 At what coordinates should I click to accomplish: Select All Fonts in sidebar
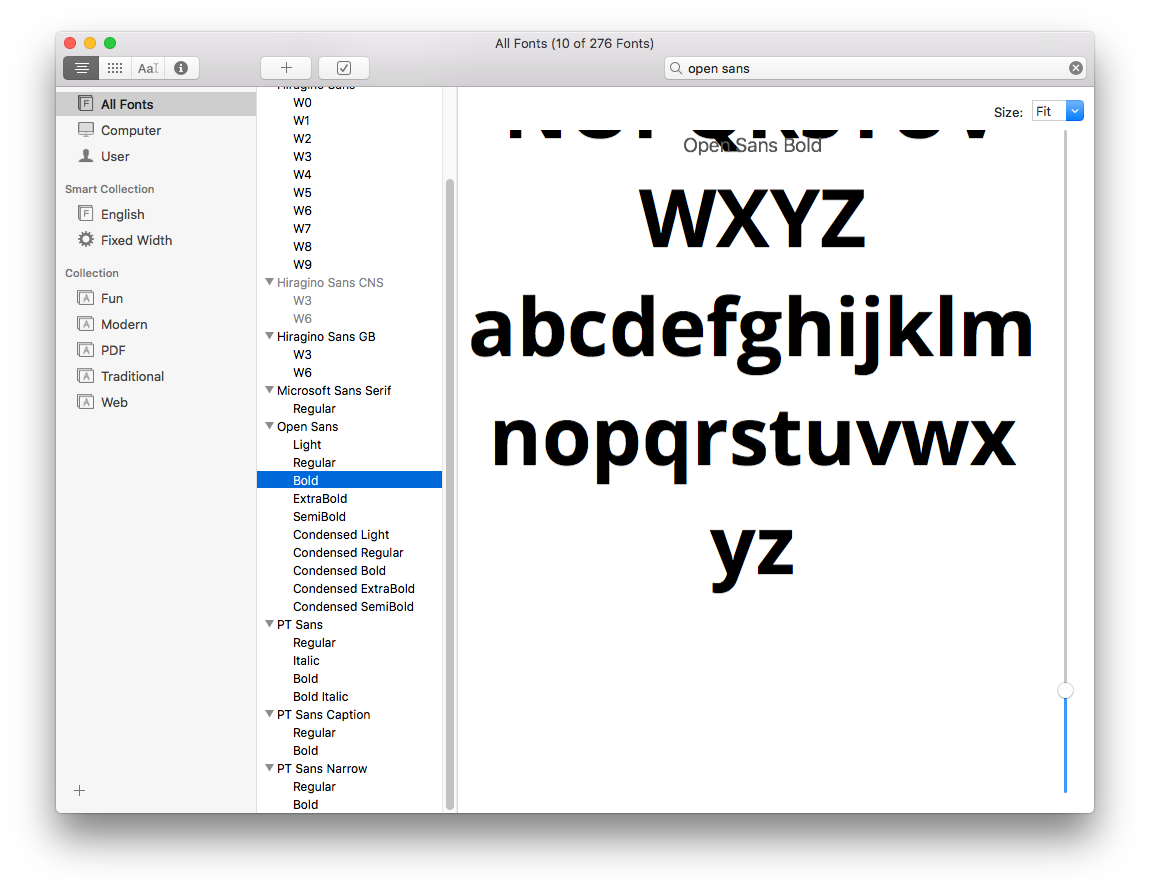click(156, 104)
